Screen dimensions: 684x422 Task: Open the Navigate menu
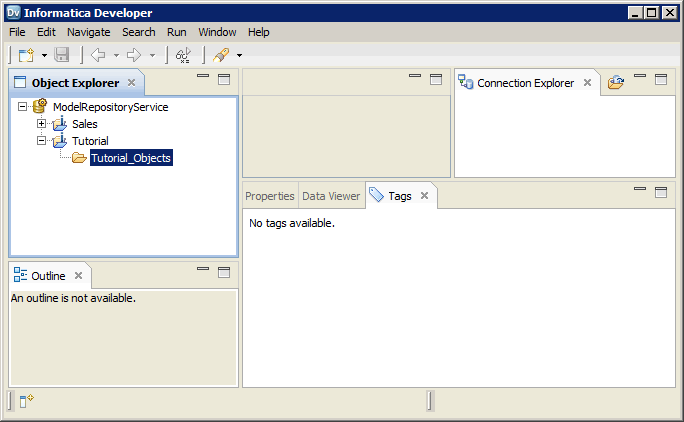tap(89, 32)
